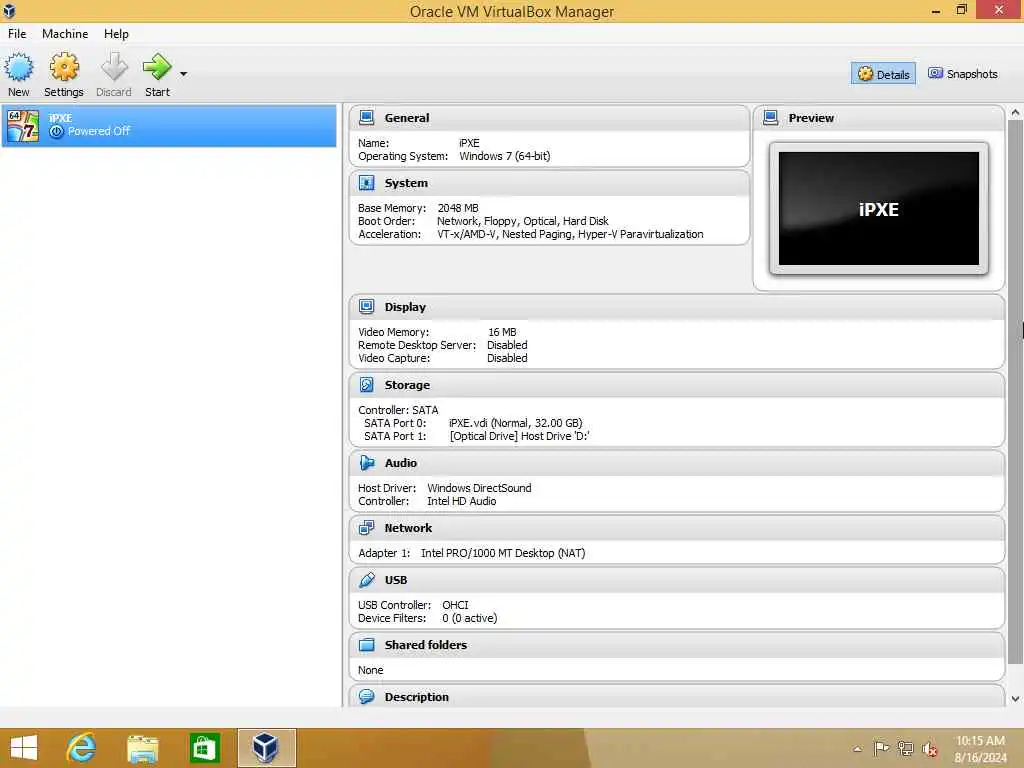1024x768 pixels.
Task: Switch to the Details view
Action: pyautogui.click(x=883, y=74)
